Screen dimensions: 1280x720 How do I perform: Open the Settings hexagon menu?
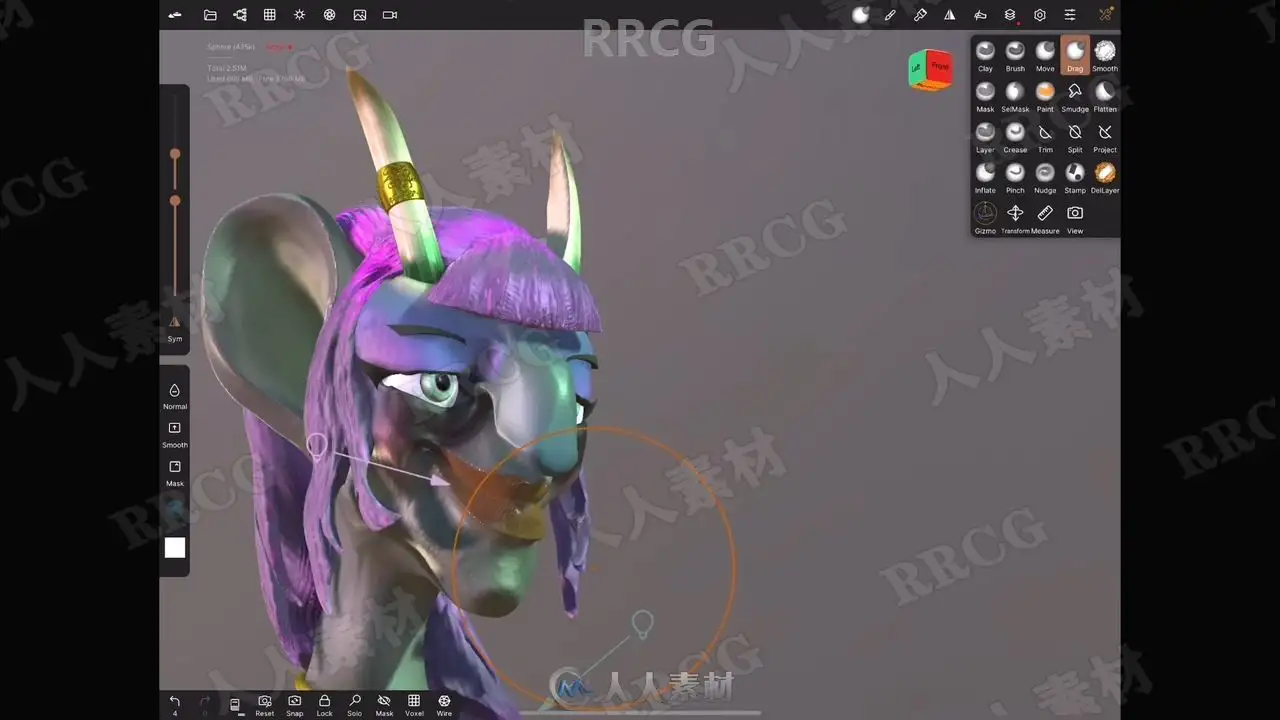coord(1040,15)
